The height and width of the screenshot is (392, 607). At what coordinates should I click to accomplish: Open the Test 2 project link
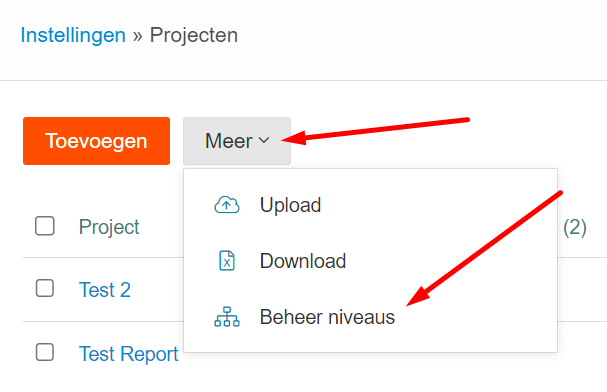pos(105,290)
